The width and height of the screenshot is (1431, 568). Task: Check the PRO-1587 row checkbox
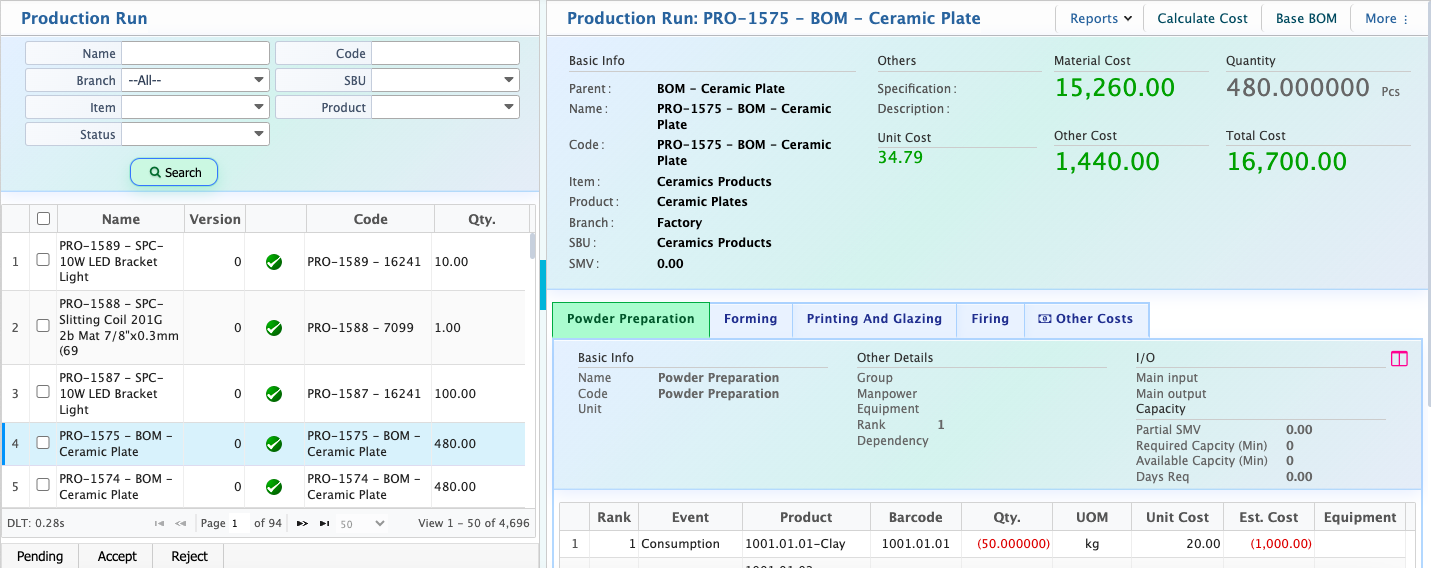[x=43, y=392]
